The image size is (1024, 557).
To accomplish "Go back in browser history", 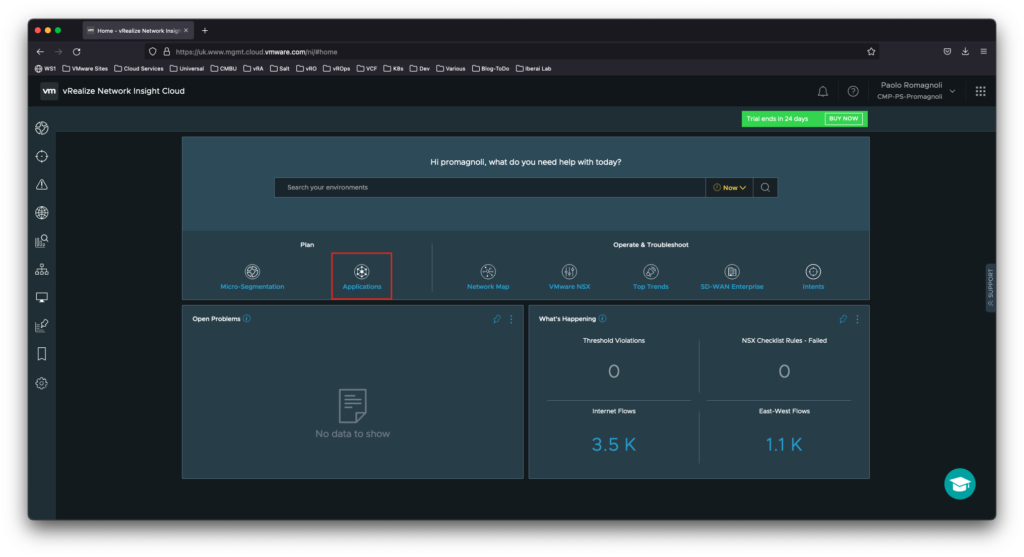I will coord(40,52).
